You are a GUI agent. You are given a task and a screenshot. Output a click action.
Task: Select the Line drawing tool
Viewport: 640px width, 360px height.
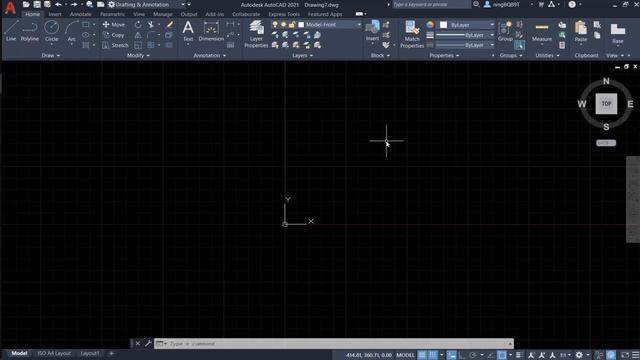pyautogui.click(x=11, y=31)
